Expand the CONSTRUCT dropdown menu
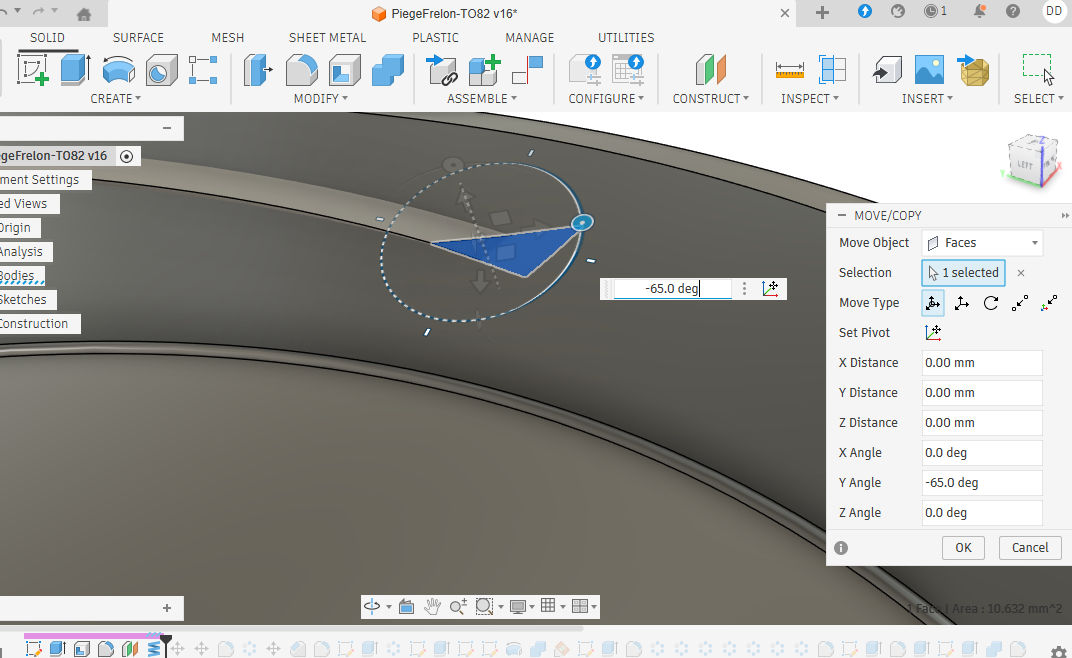Image resolution: width=1072 pixels, height=658 pixels. tap(711, 99)
